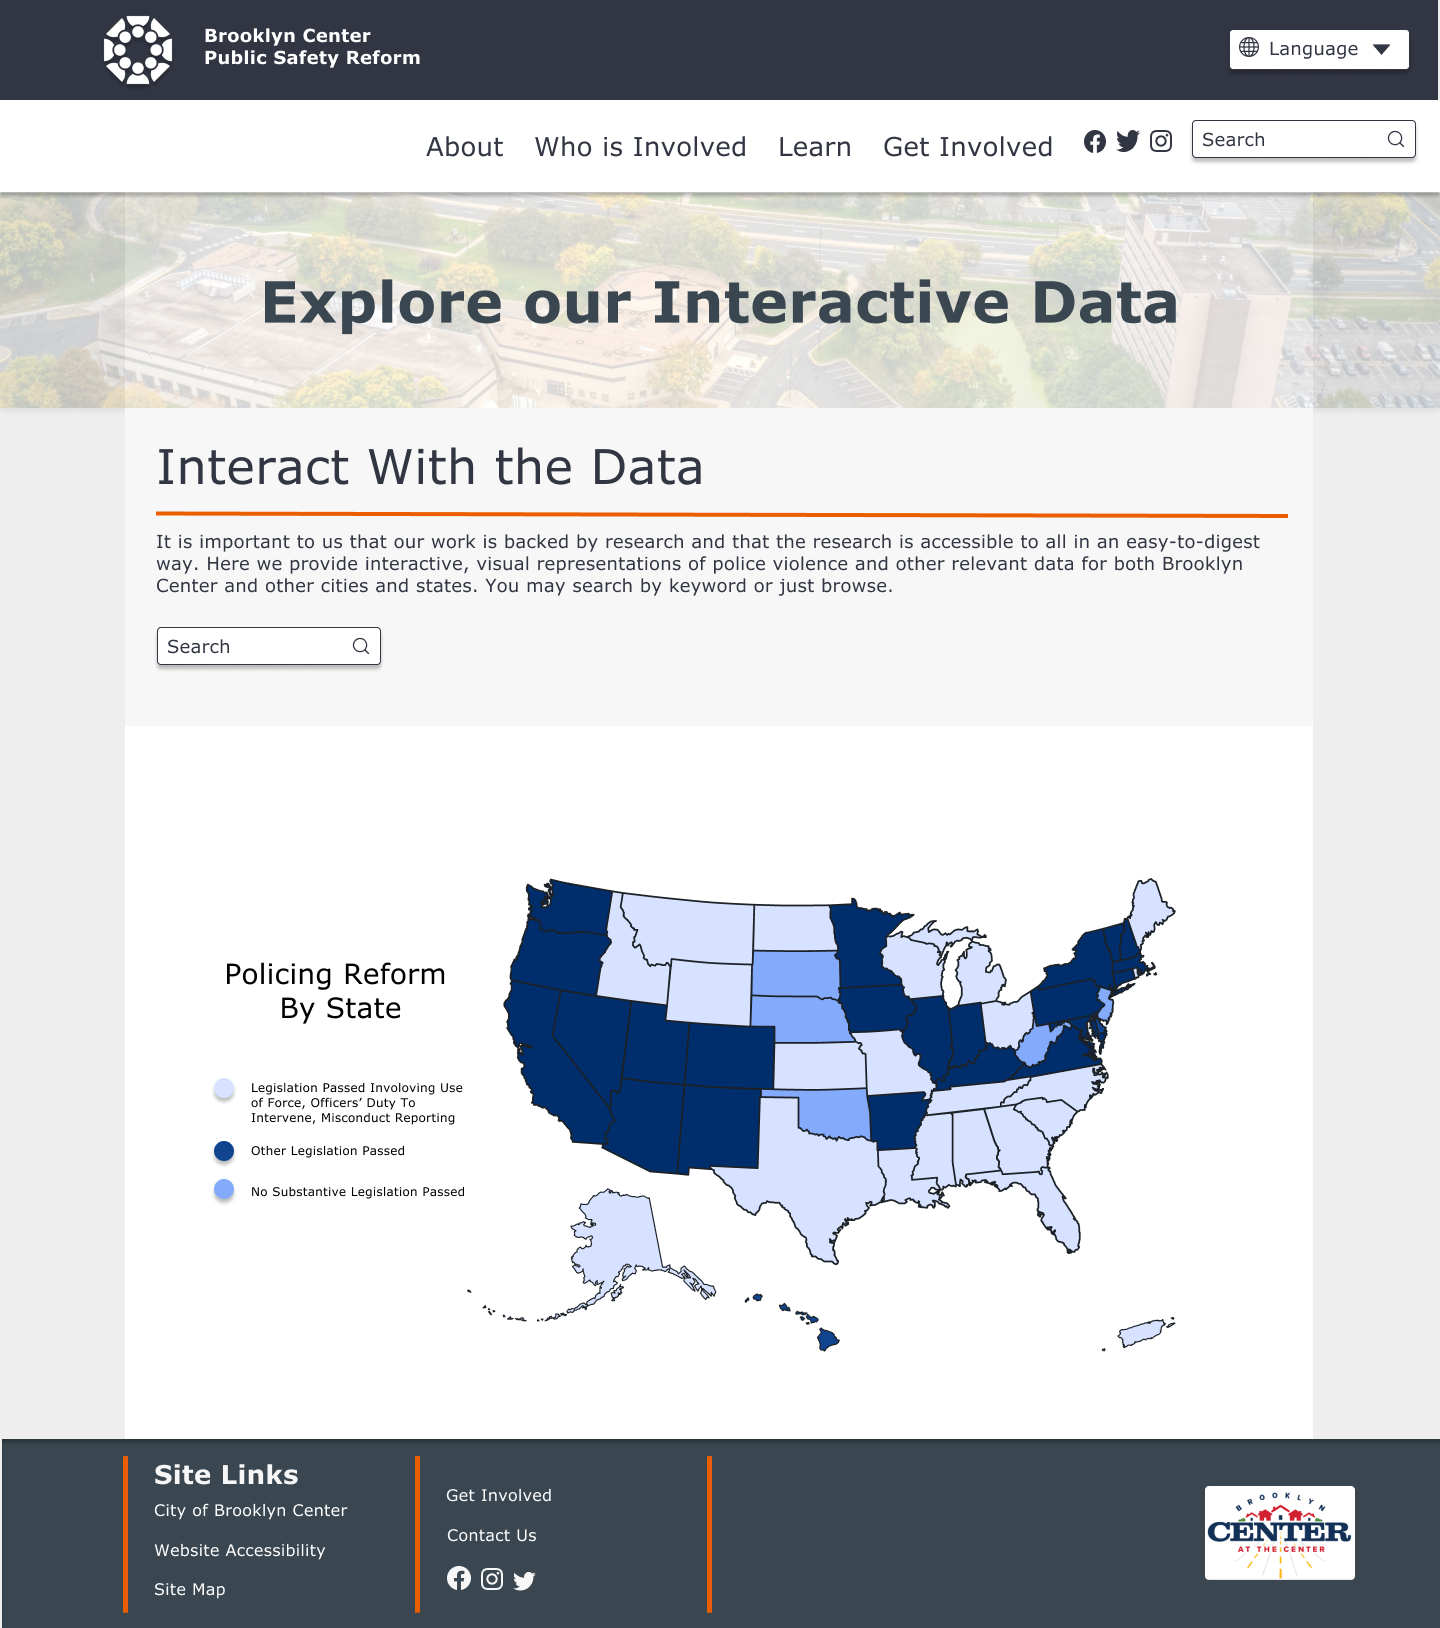The image size is (1440, 1628).
Task: Click the Brooklyn Center Public Safety Reform logo
Action: pos(138,49)
